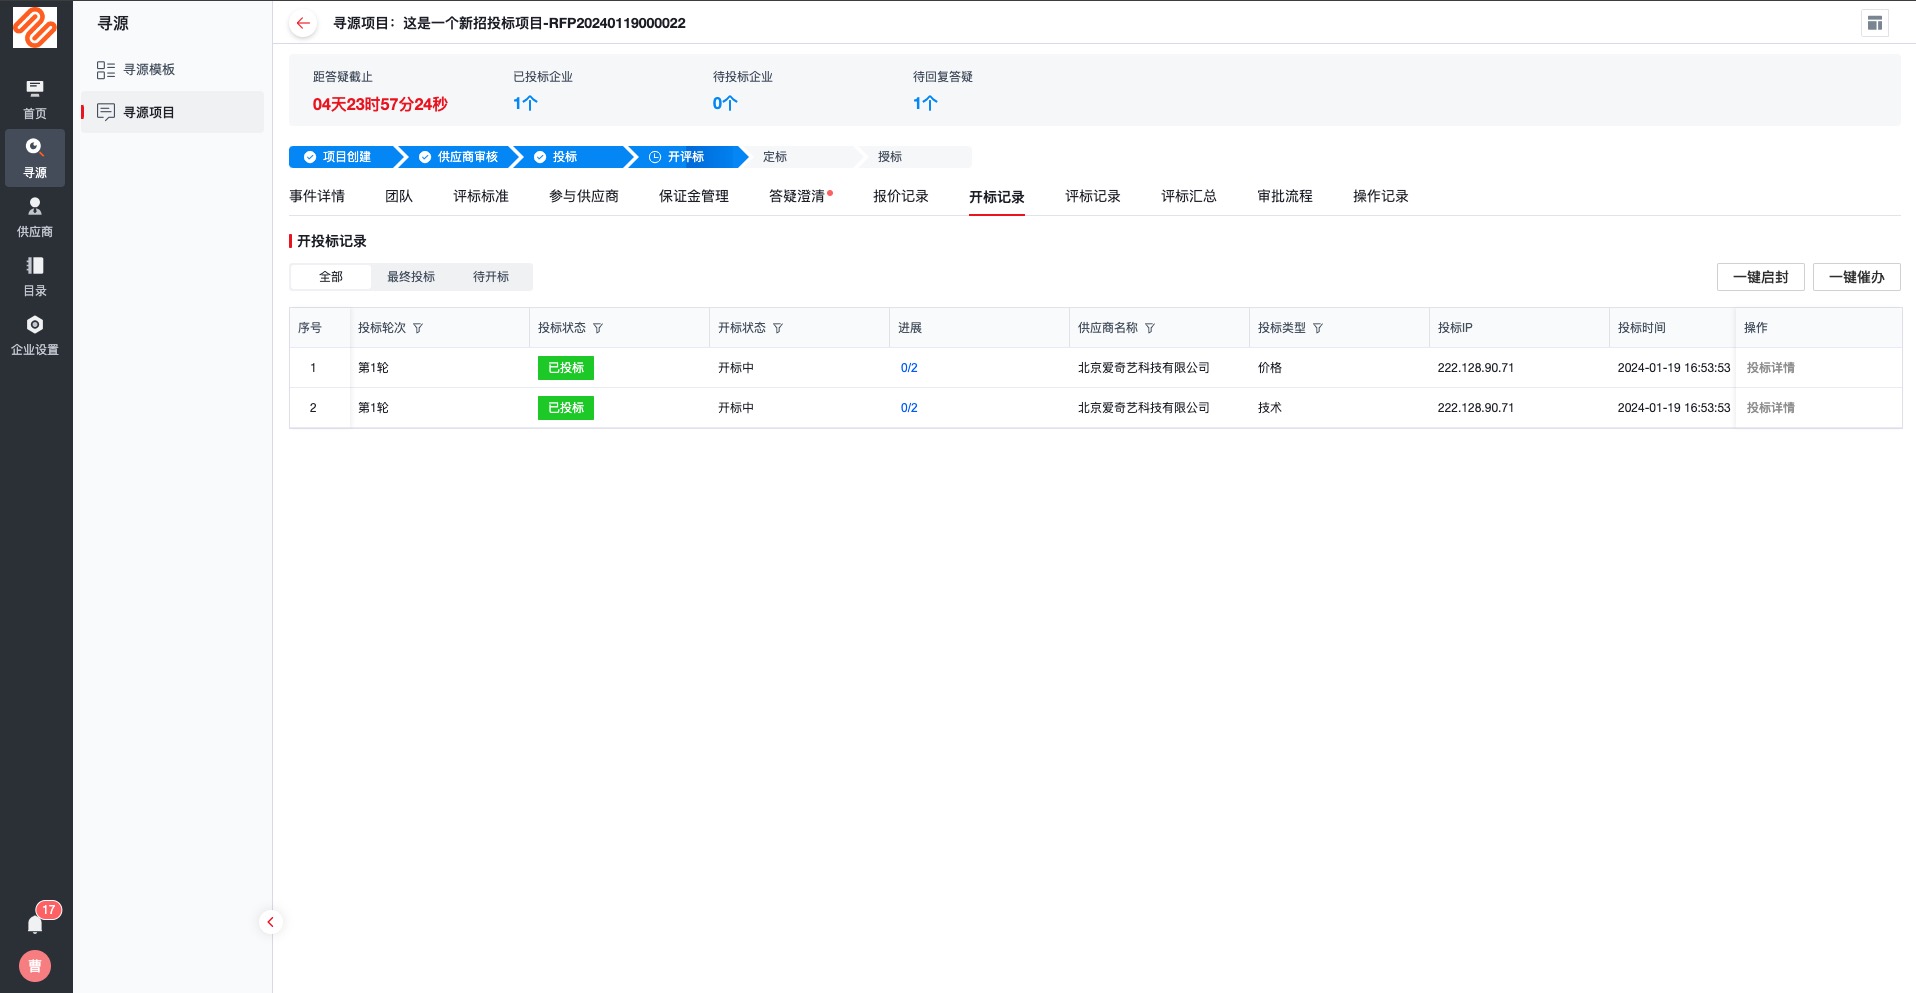
Task: Open the 首页 home sidebar icon
Action: pos(35,99)
